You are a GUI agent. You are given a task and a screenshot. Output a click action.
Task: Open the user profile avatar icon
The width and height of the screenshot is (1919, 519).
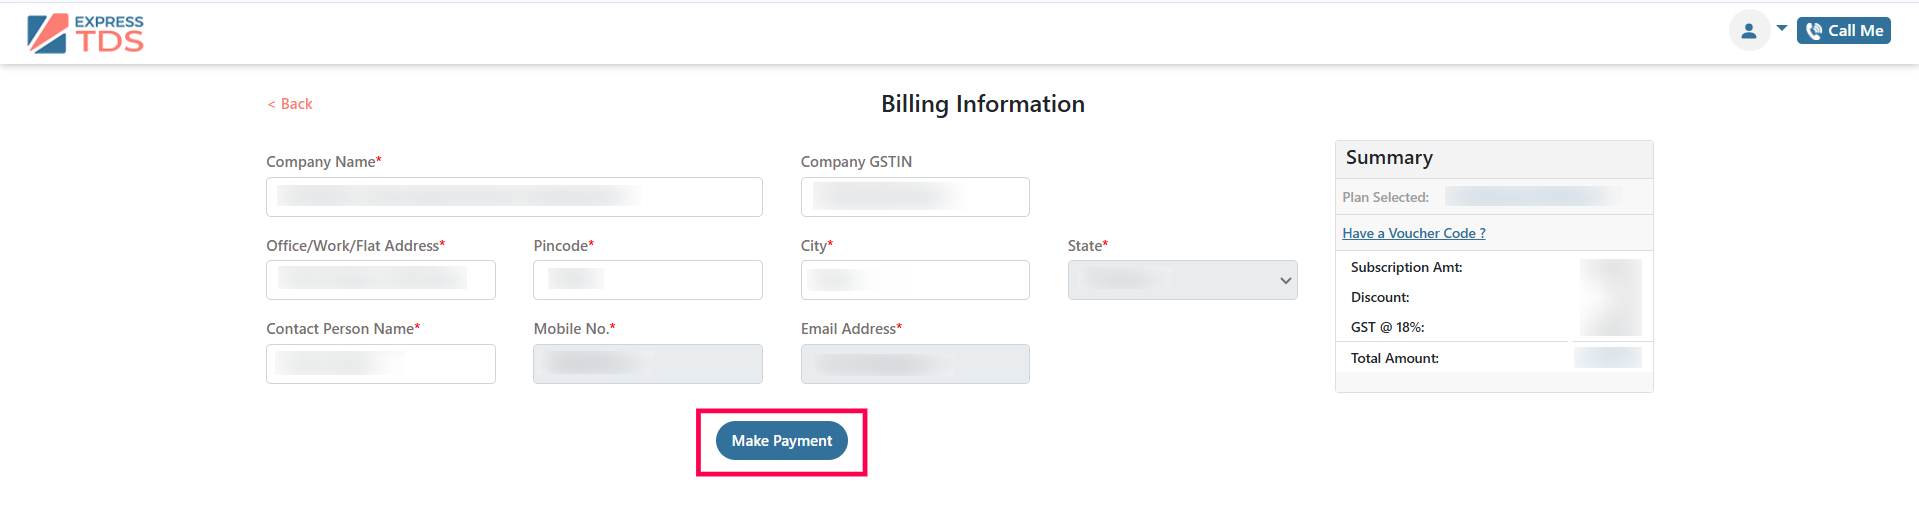pyautogui.click(x=1749, y=31)
